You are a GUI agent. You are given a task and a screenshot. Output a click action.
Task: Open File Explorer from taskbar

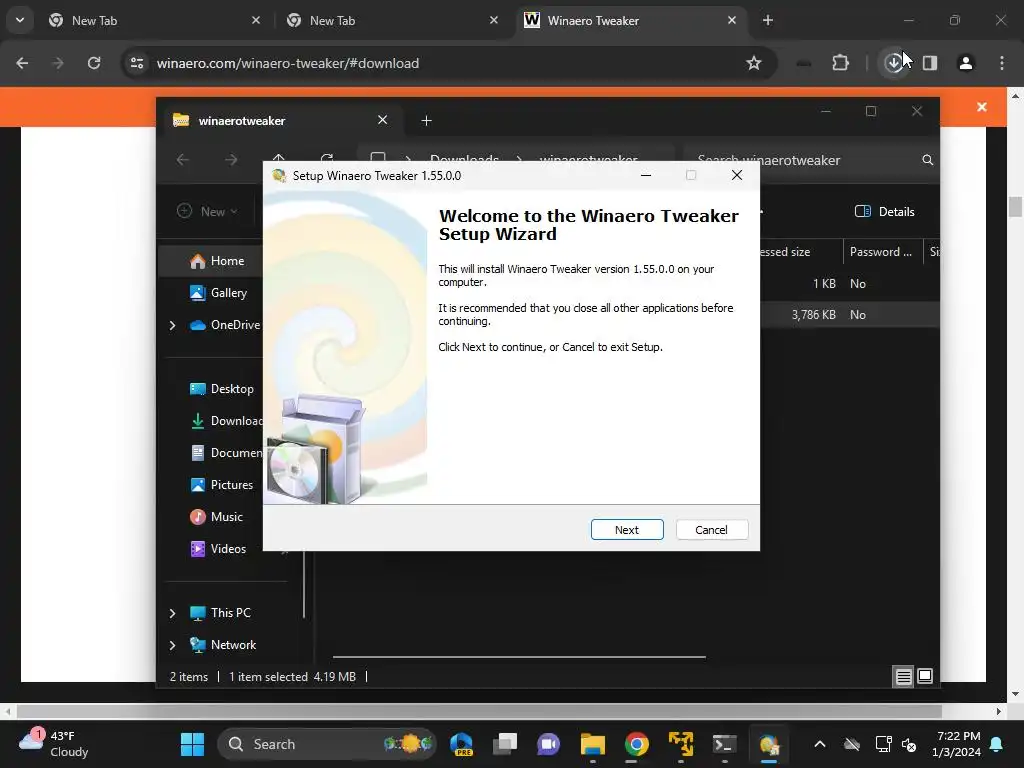pyautogui.click(x=592, y=744)
